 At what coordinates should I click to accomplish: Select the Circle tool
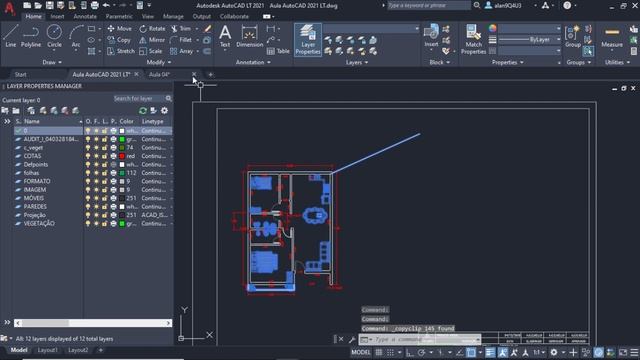click(54, 36)
